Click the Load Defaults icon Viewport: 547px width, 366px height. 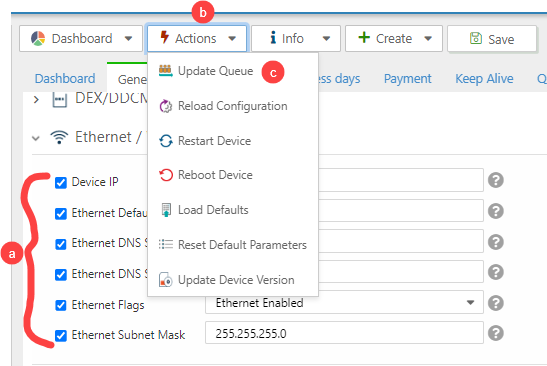166,210
